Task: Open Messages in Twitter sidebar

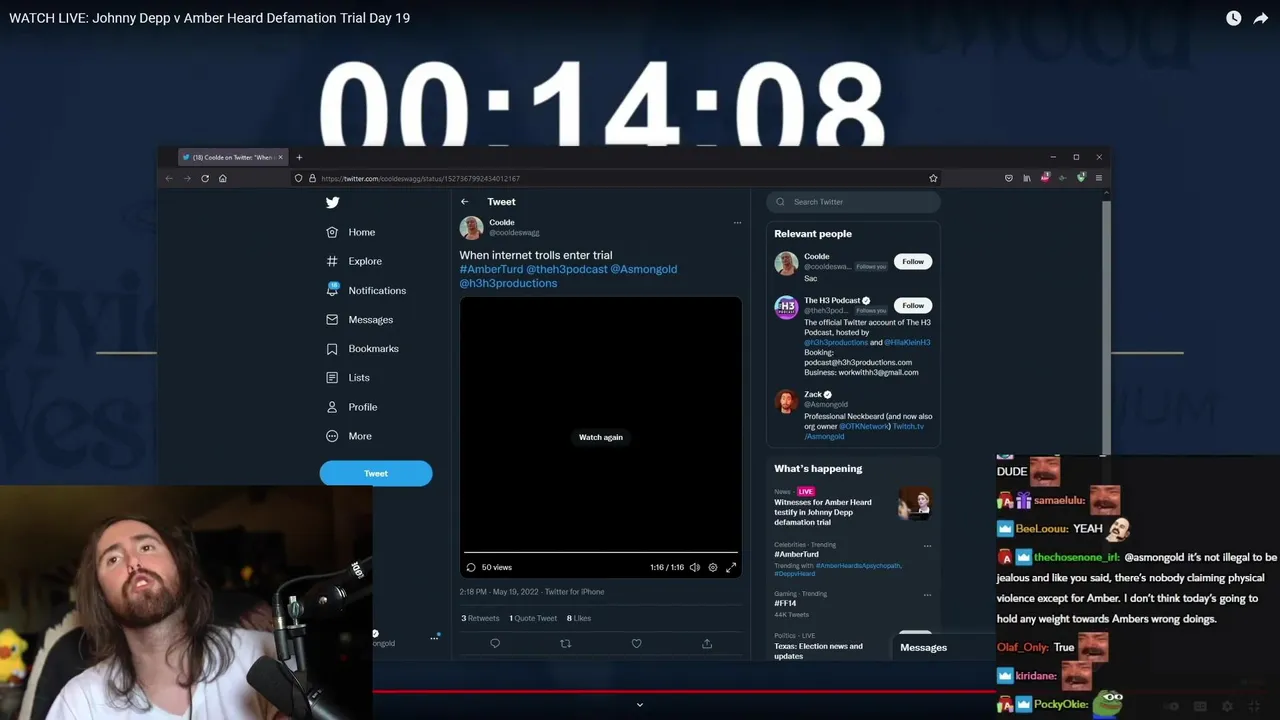Action: pos(359,320)
